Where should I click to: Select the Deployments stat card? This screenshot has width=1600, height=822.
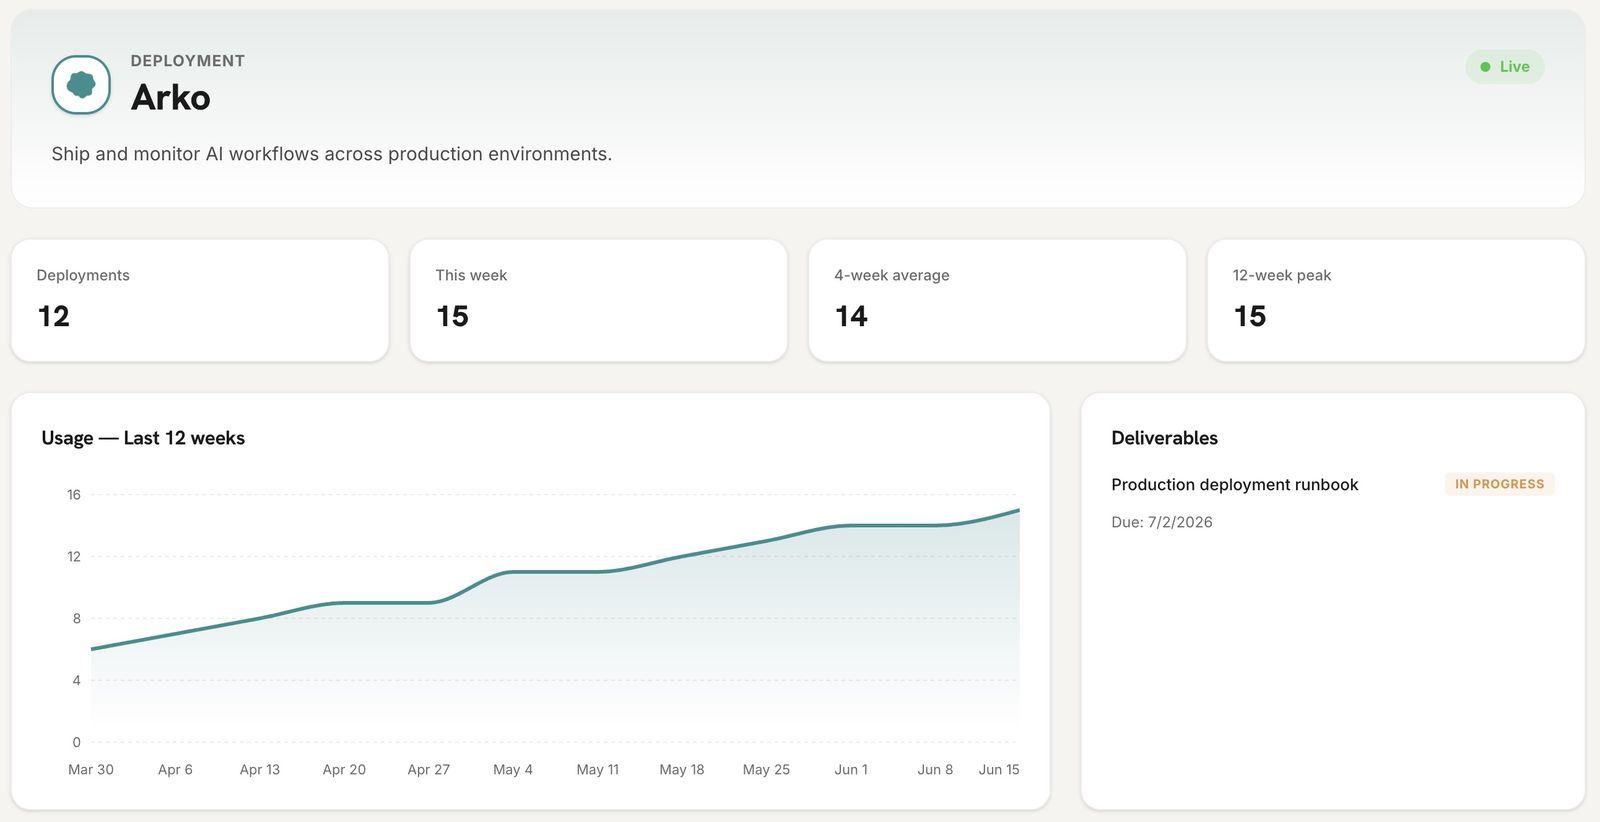[200, 300]
